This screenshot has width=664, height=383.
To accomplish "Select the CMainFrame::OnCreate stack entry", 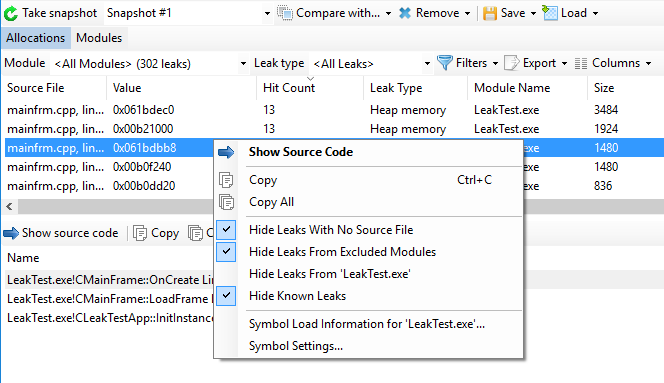I will click(x=109, y=280).
